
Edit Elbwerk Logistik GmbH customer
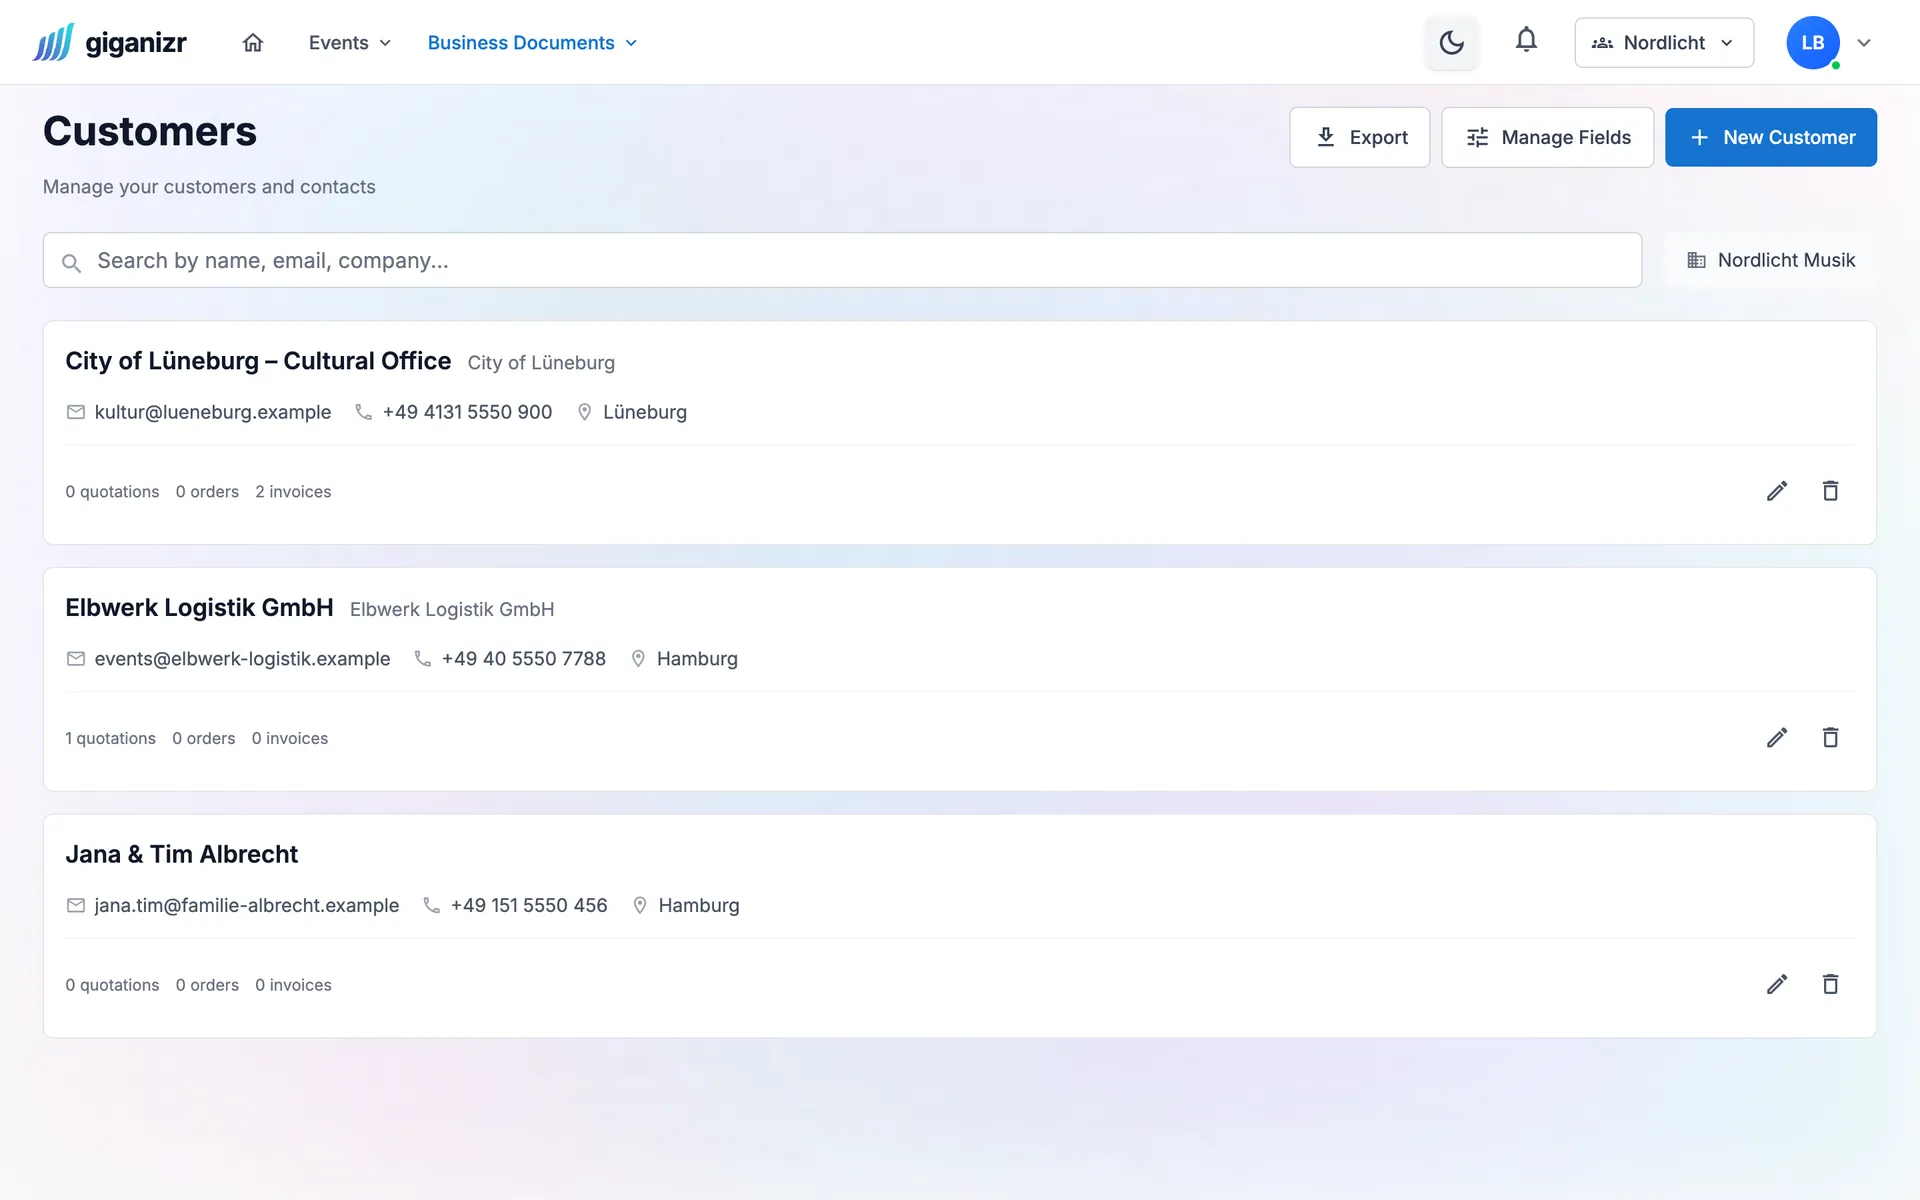click(x=1777, y=738)
